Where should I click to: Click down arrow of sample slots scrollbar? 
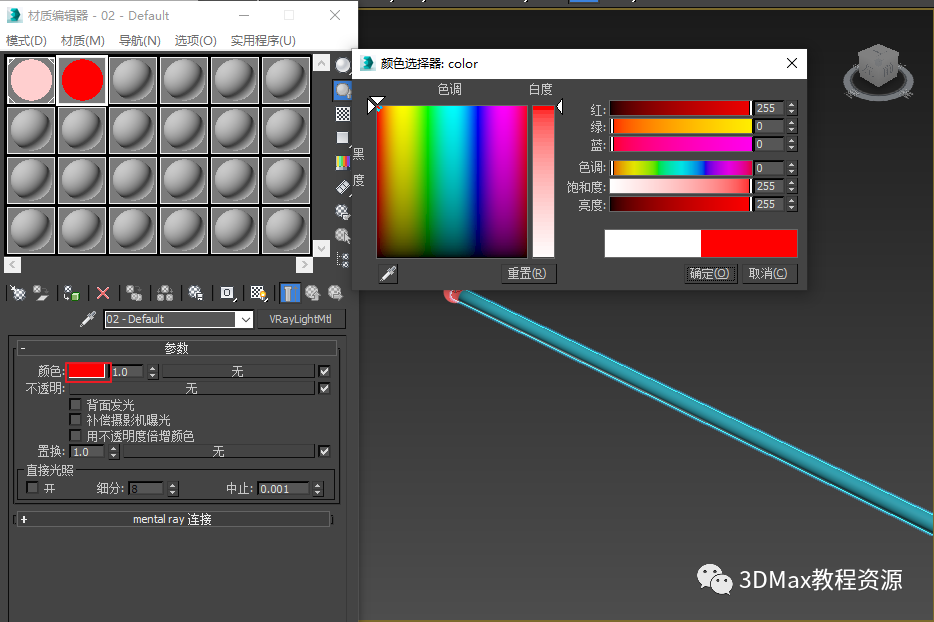pos(321,248)
